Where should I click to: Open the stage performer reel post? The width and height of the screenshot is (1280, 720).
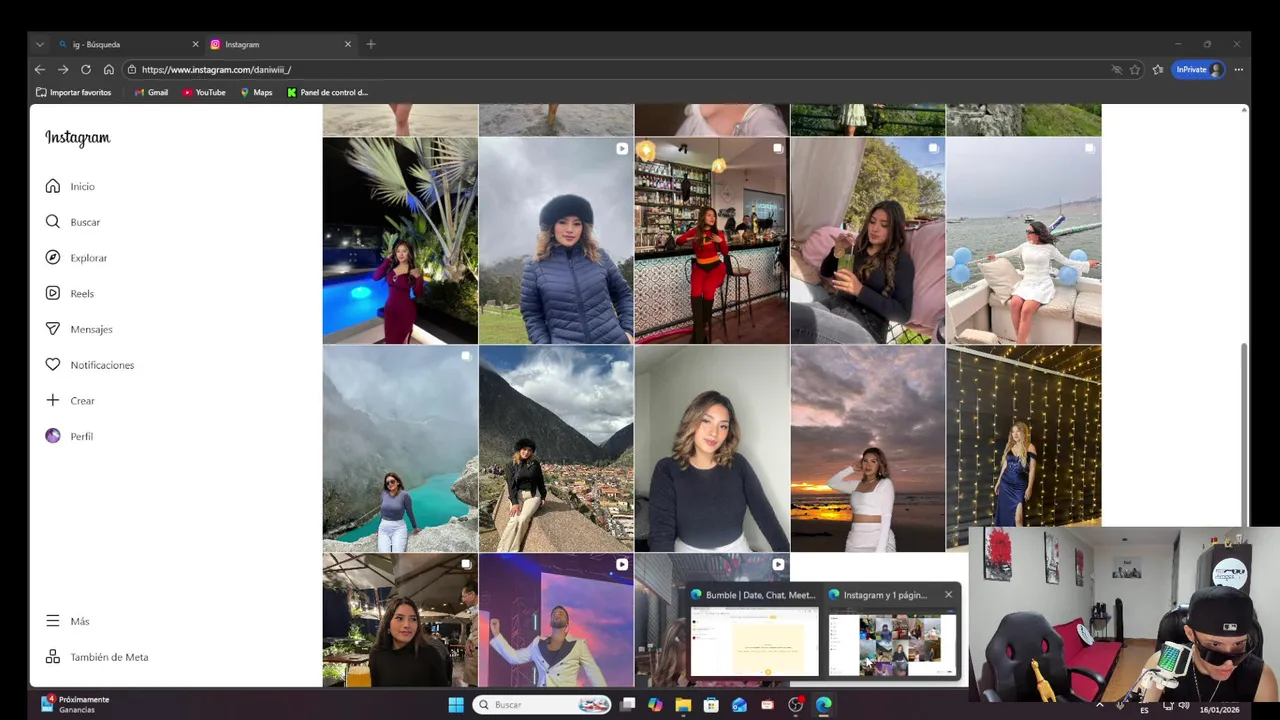pos(556,620)
